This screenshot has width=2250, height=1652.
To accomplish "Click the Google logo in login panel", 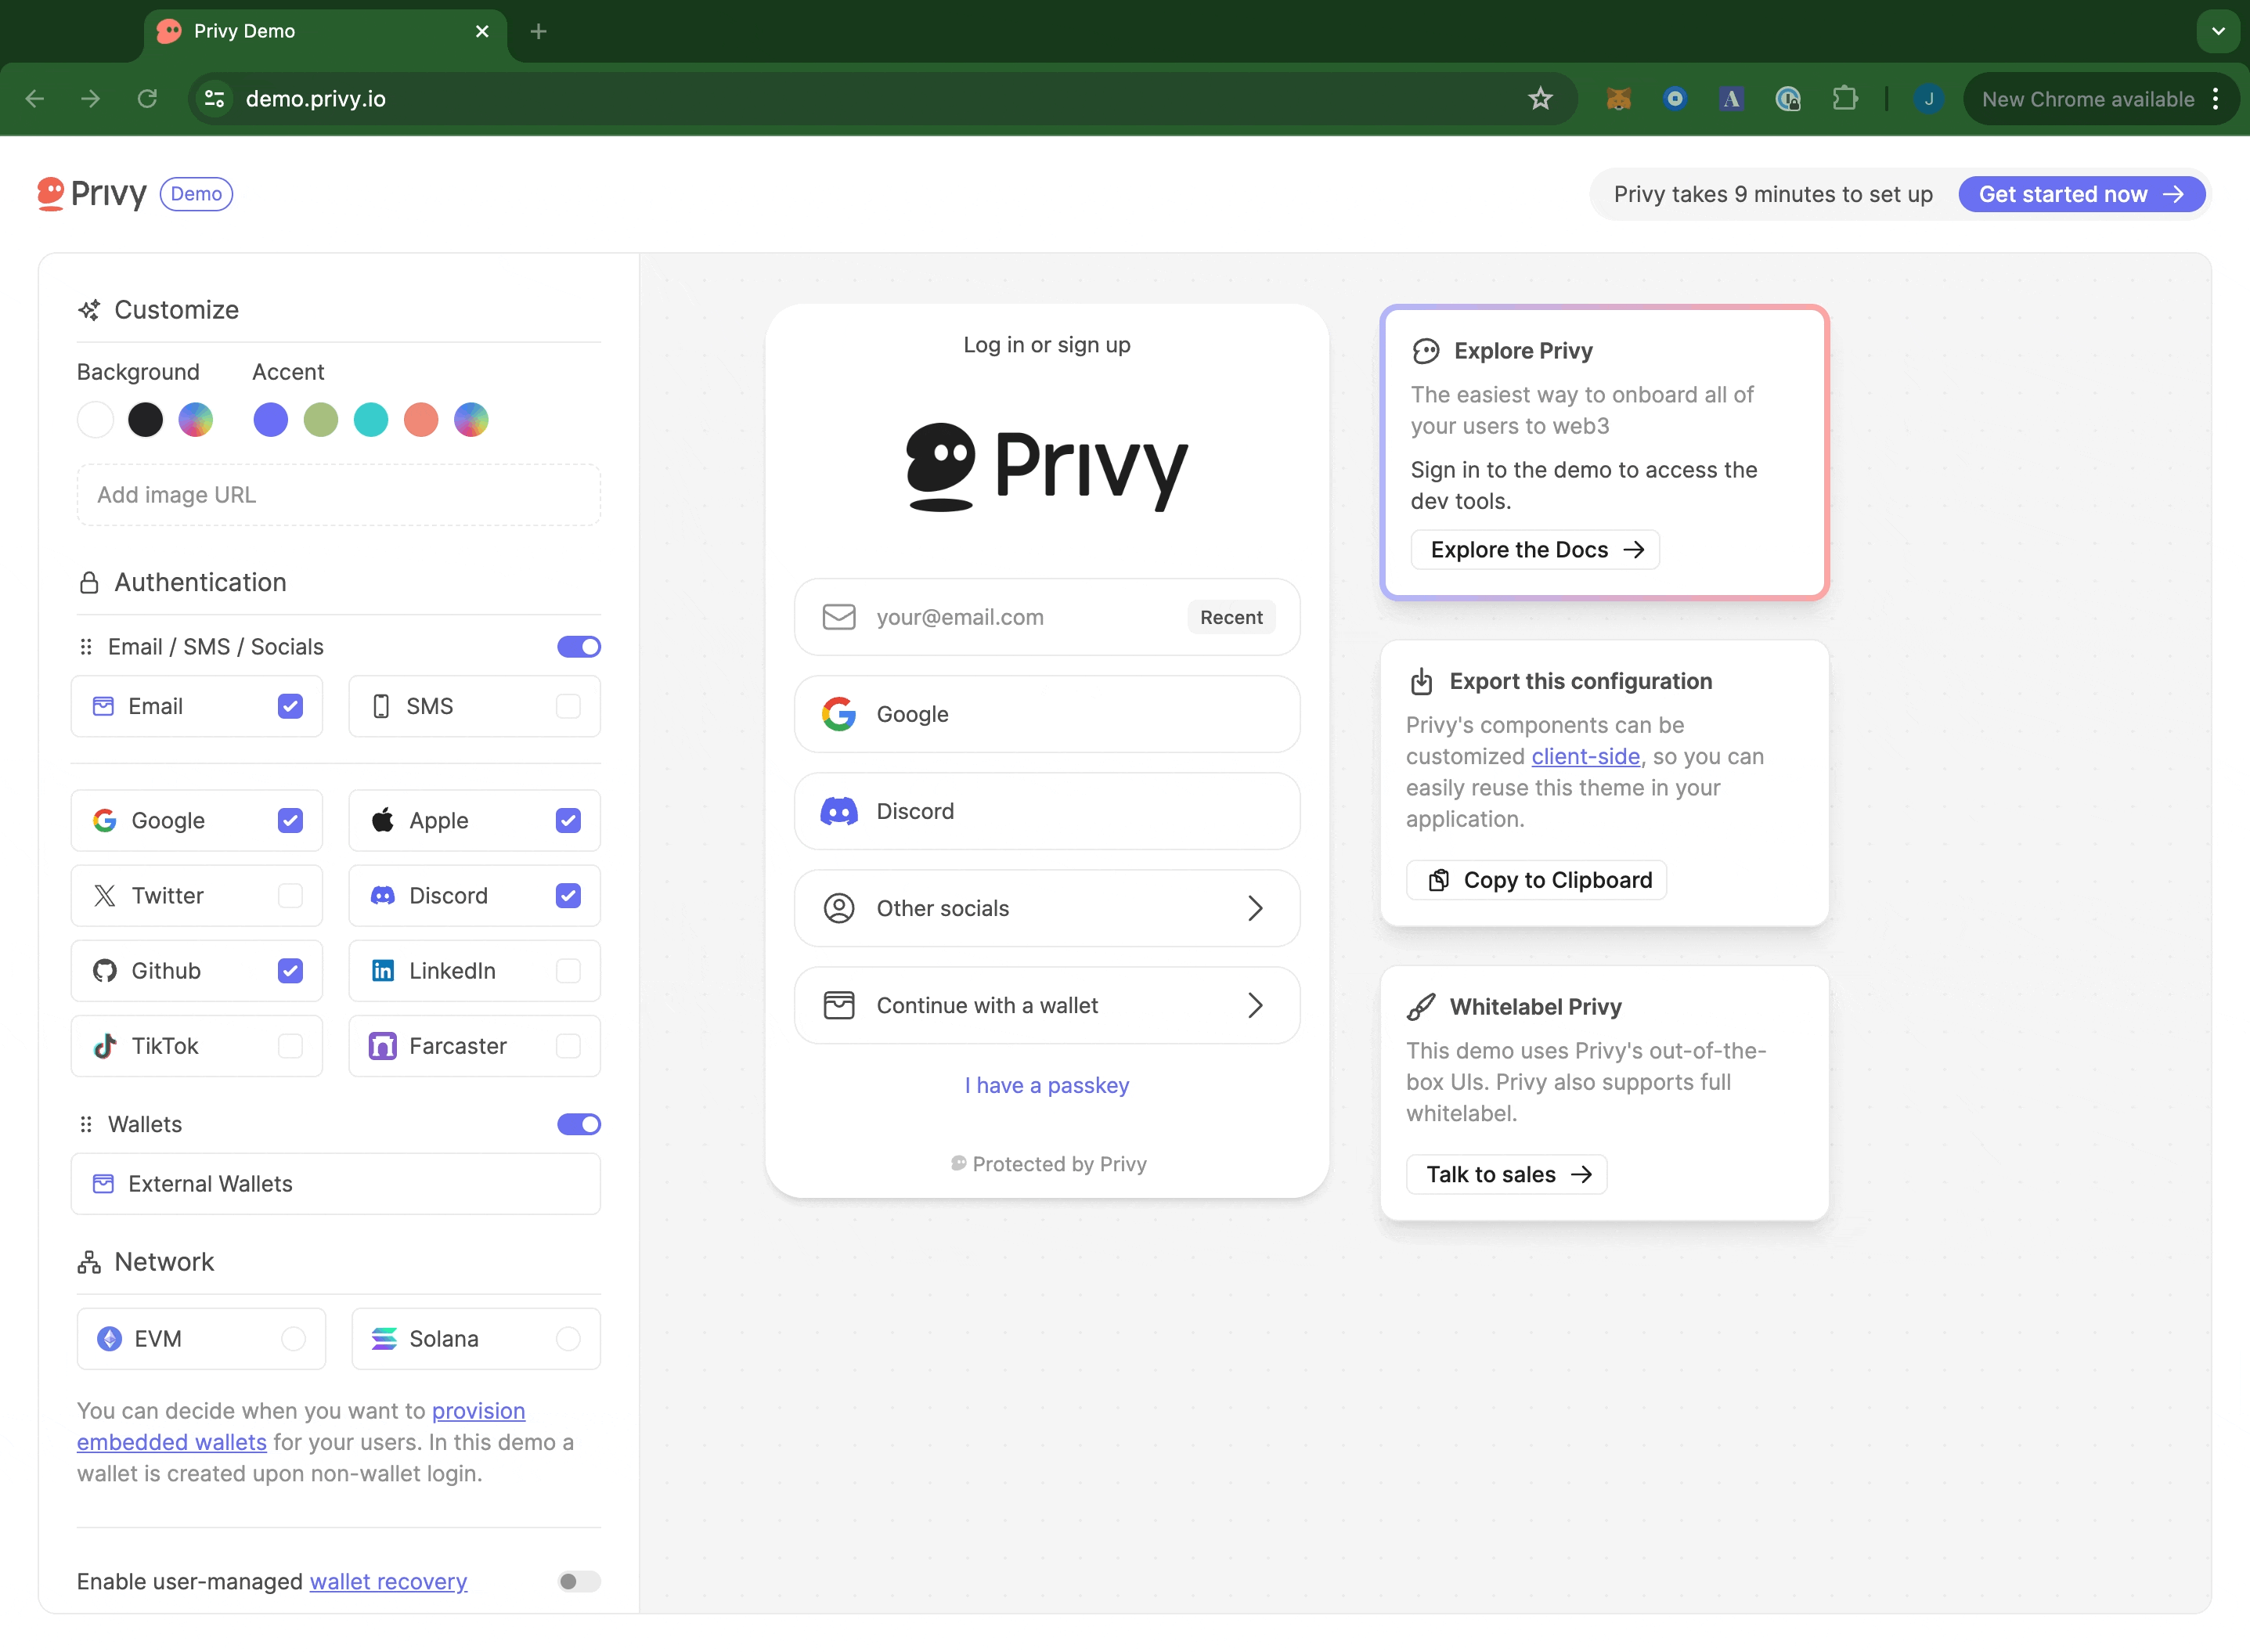I will tap(838, 714).
